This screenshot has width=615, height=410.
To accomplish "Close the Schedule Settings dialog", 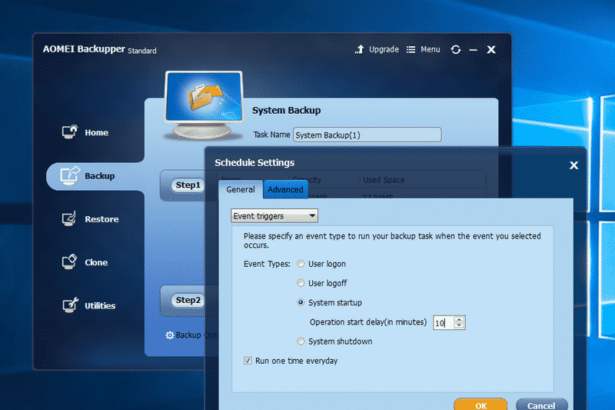I will click(x=574, y=165).
